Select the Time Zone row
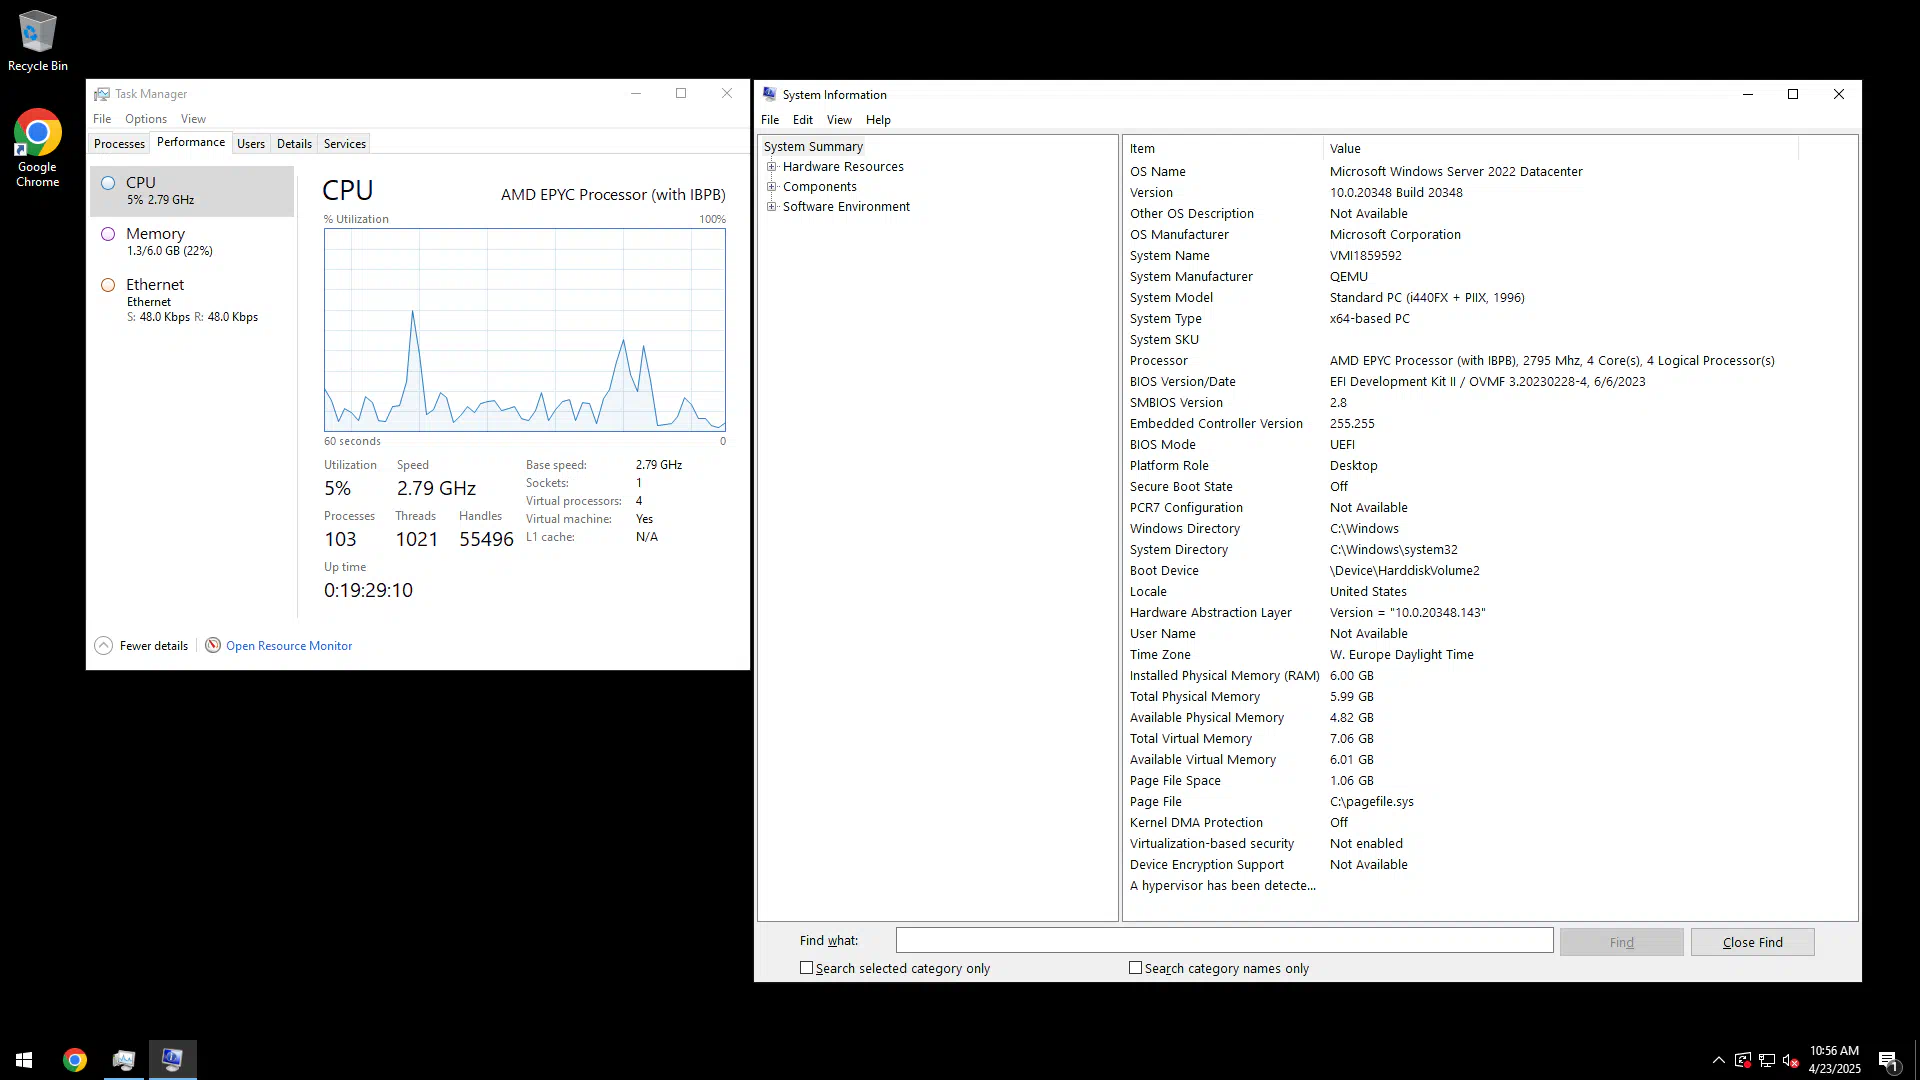Screen dimensions: 1920x1080 (1460, 655)
